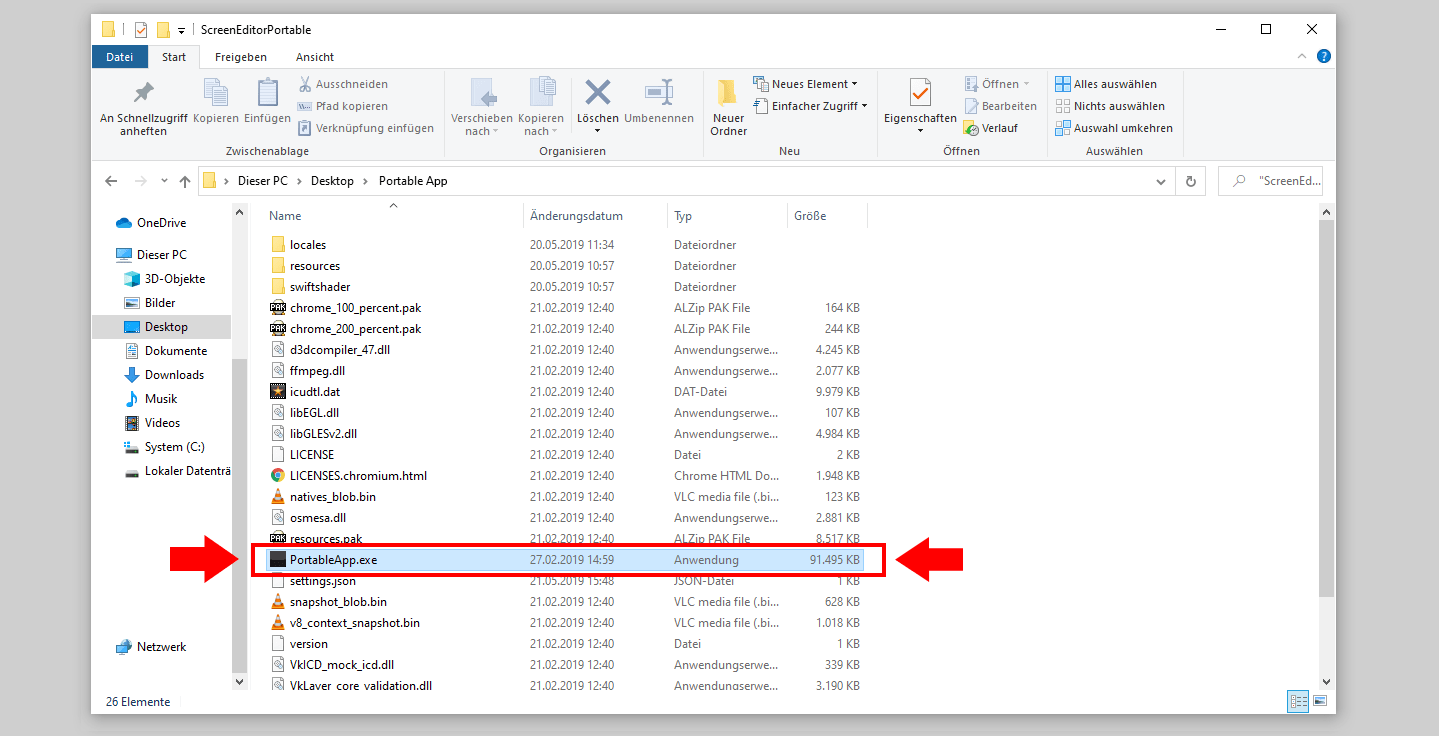Switch to details view toggle
Screen dimensions: 1439x736
pyautogui.click(x=1298, y=702)
